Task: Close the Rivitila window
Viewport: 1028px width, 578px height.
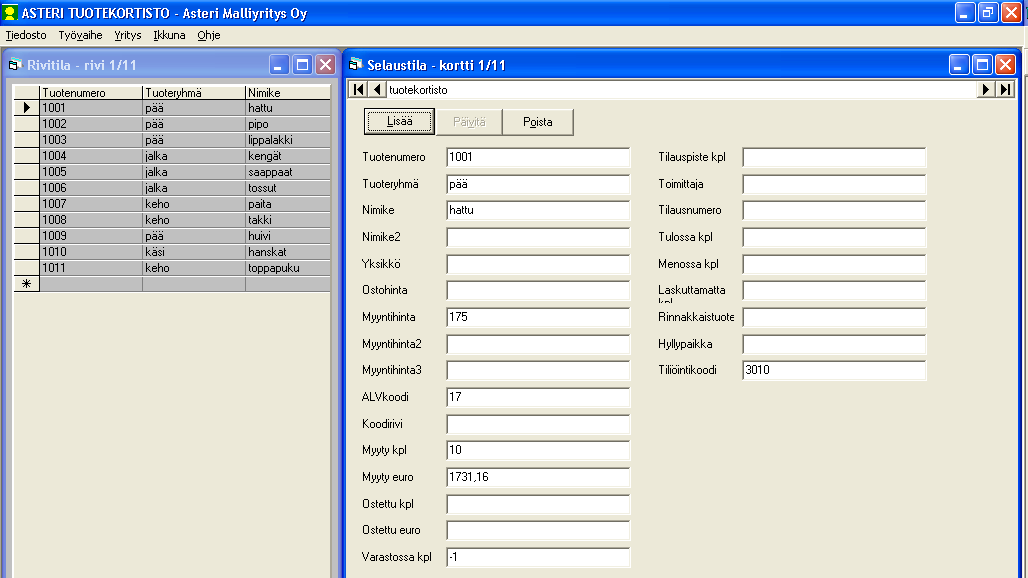Action: (x=326, y=65)
